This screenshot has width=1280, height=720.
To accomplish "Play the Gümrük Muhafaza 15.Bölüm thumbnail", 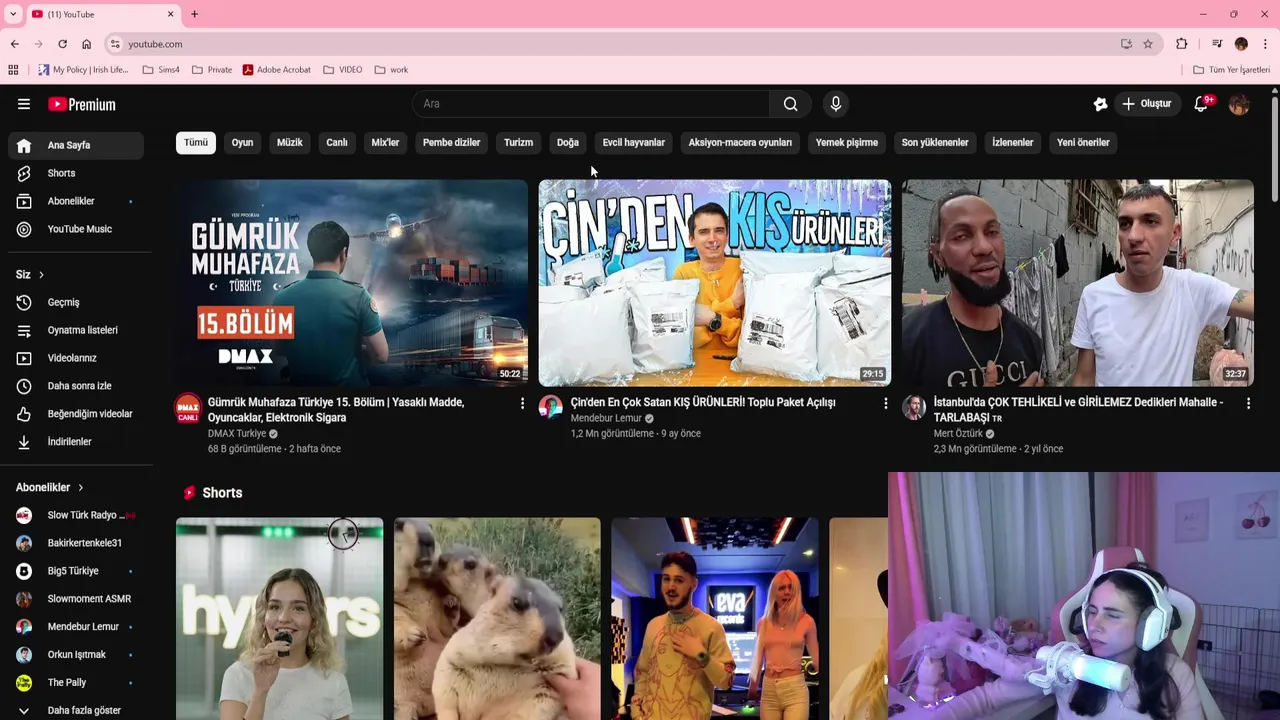I will point(352,283).
